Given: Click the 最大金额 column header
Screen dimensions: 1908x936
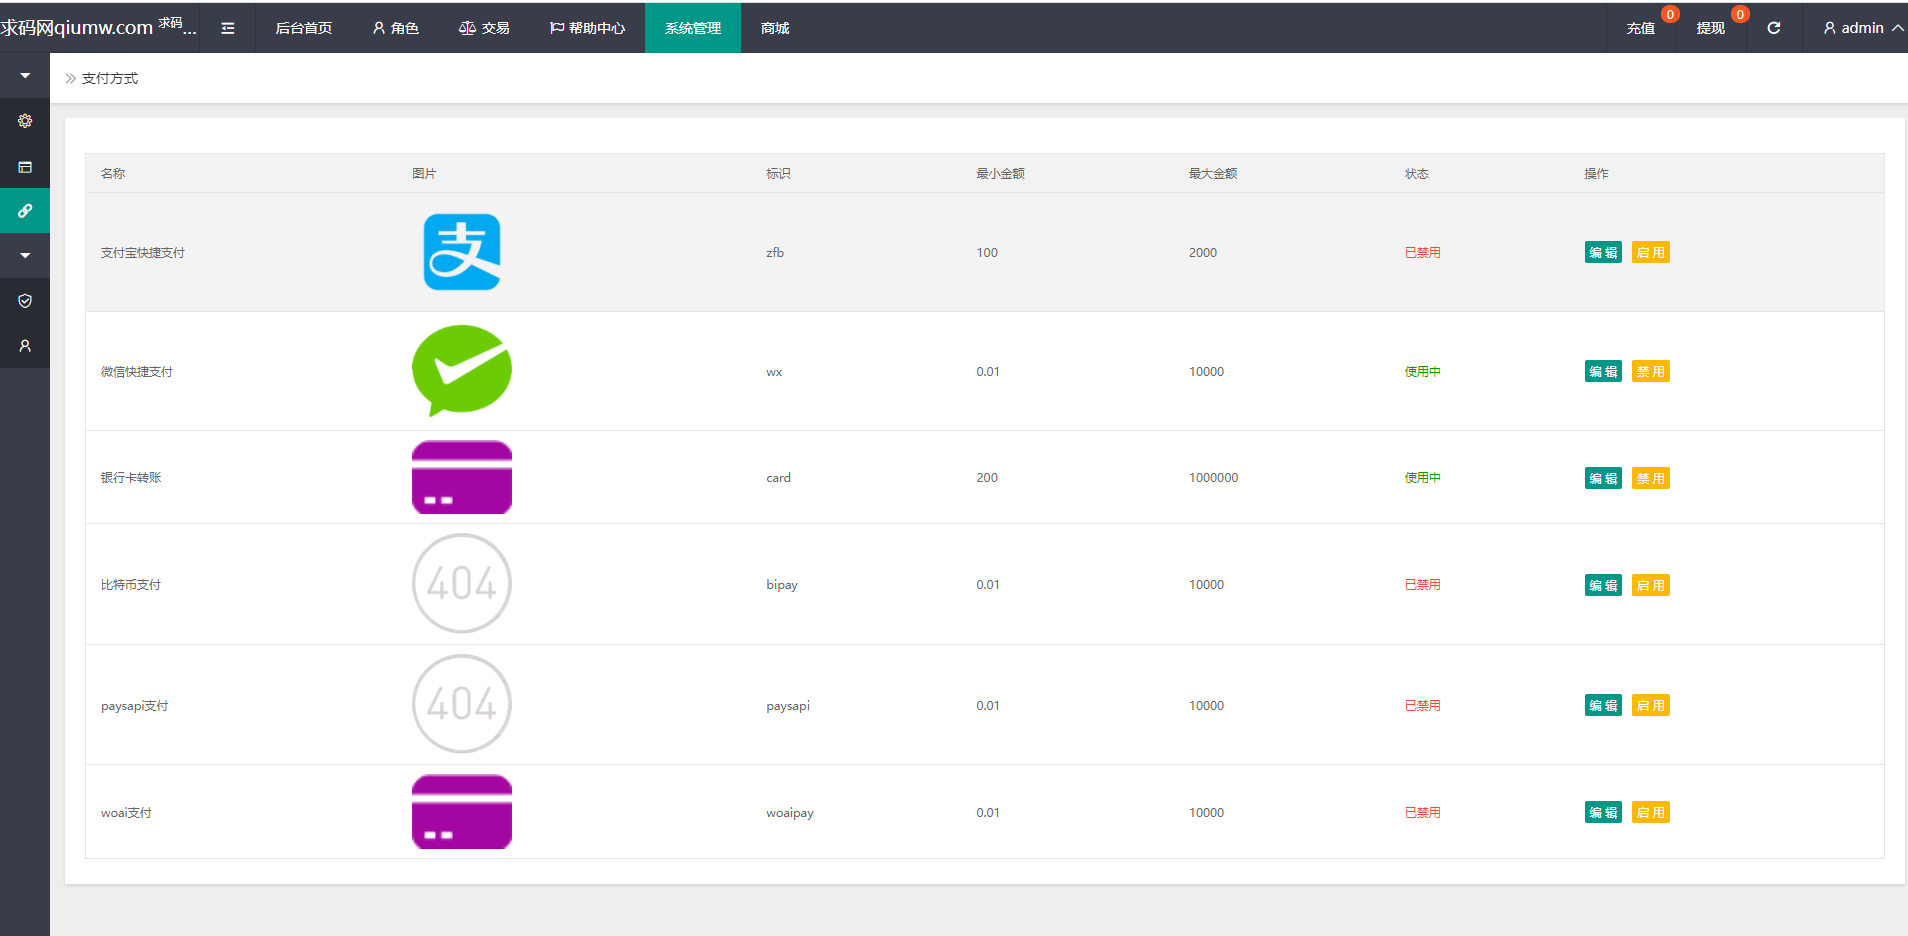Looking at the screenshot, I should click(1213, 173).
